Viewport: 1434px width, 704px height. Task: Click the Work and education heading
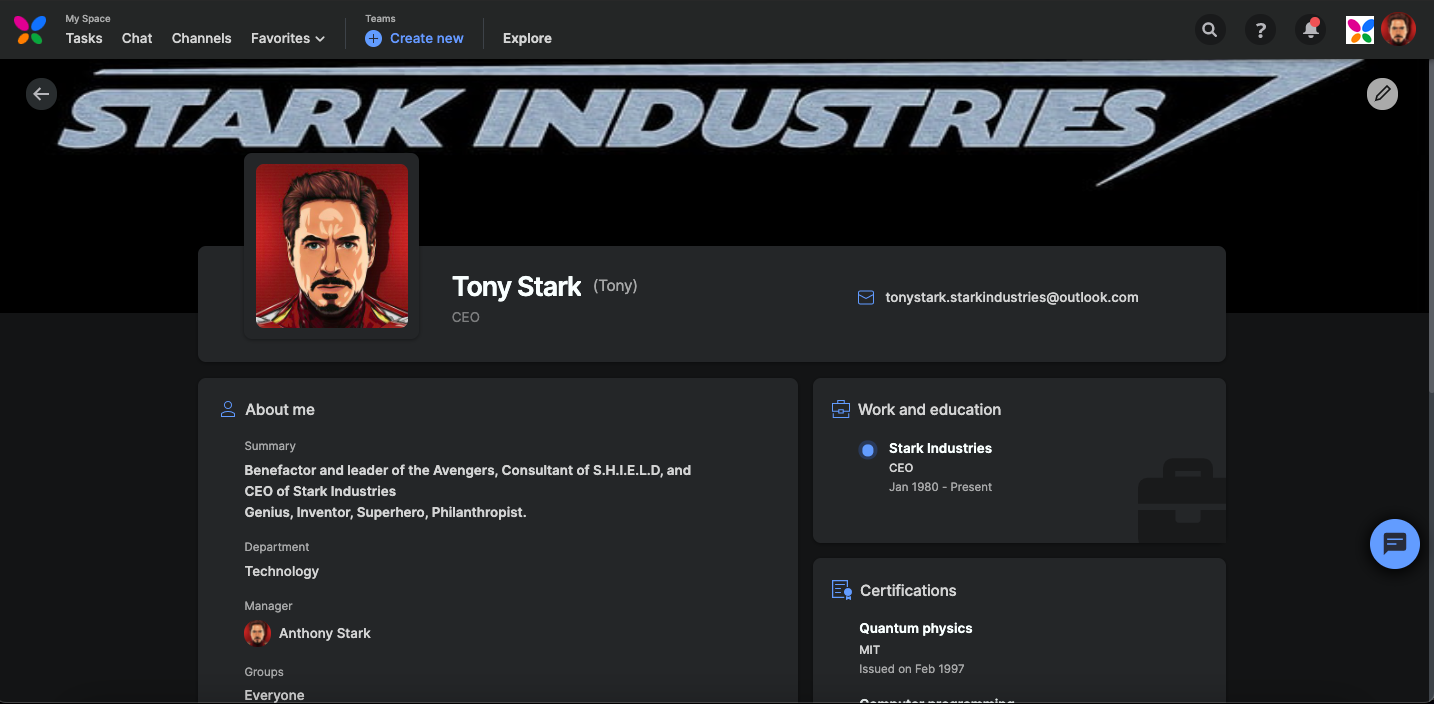[929, 409]
